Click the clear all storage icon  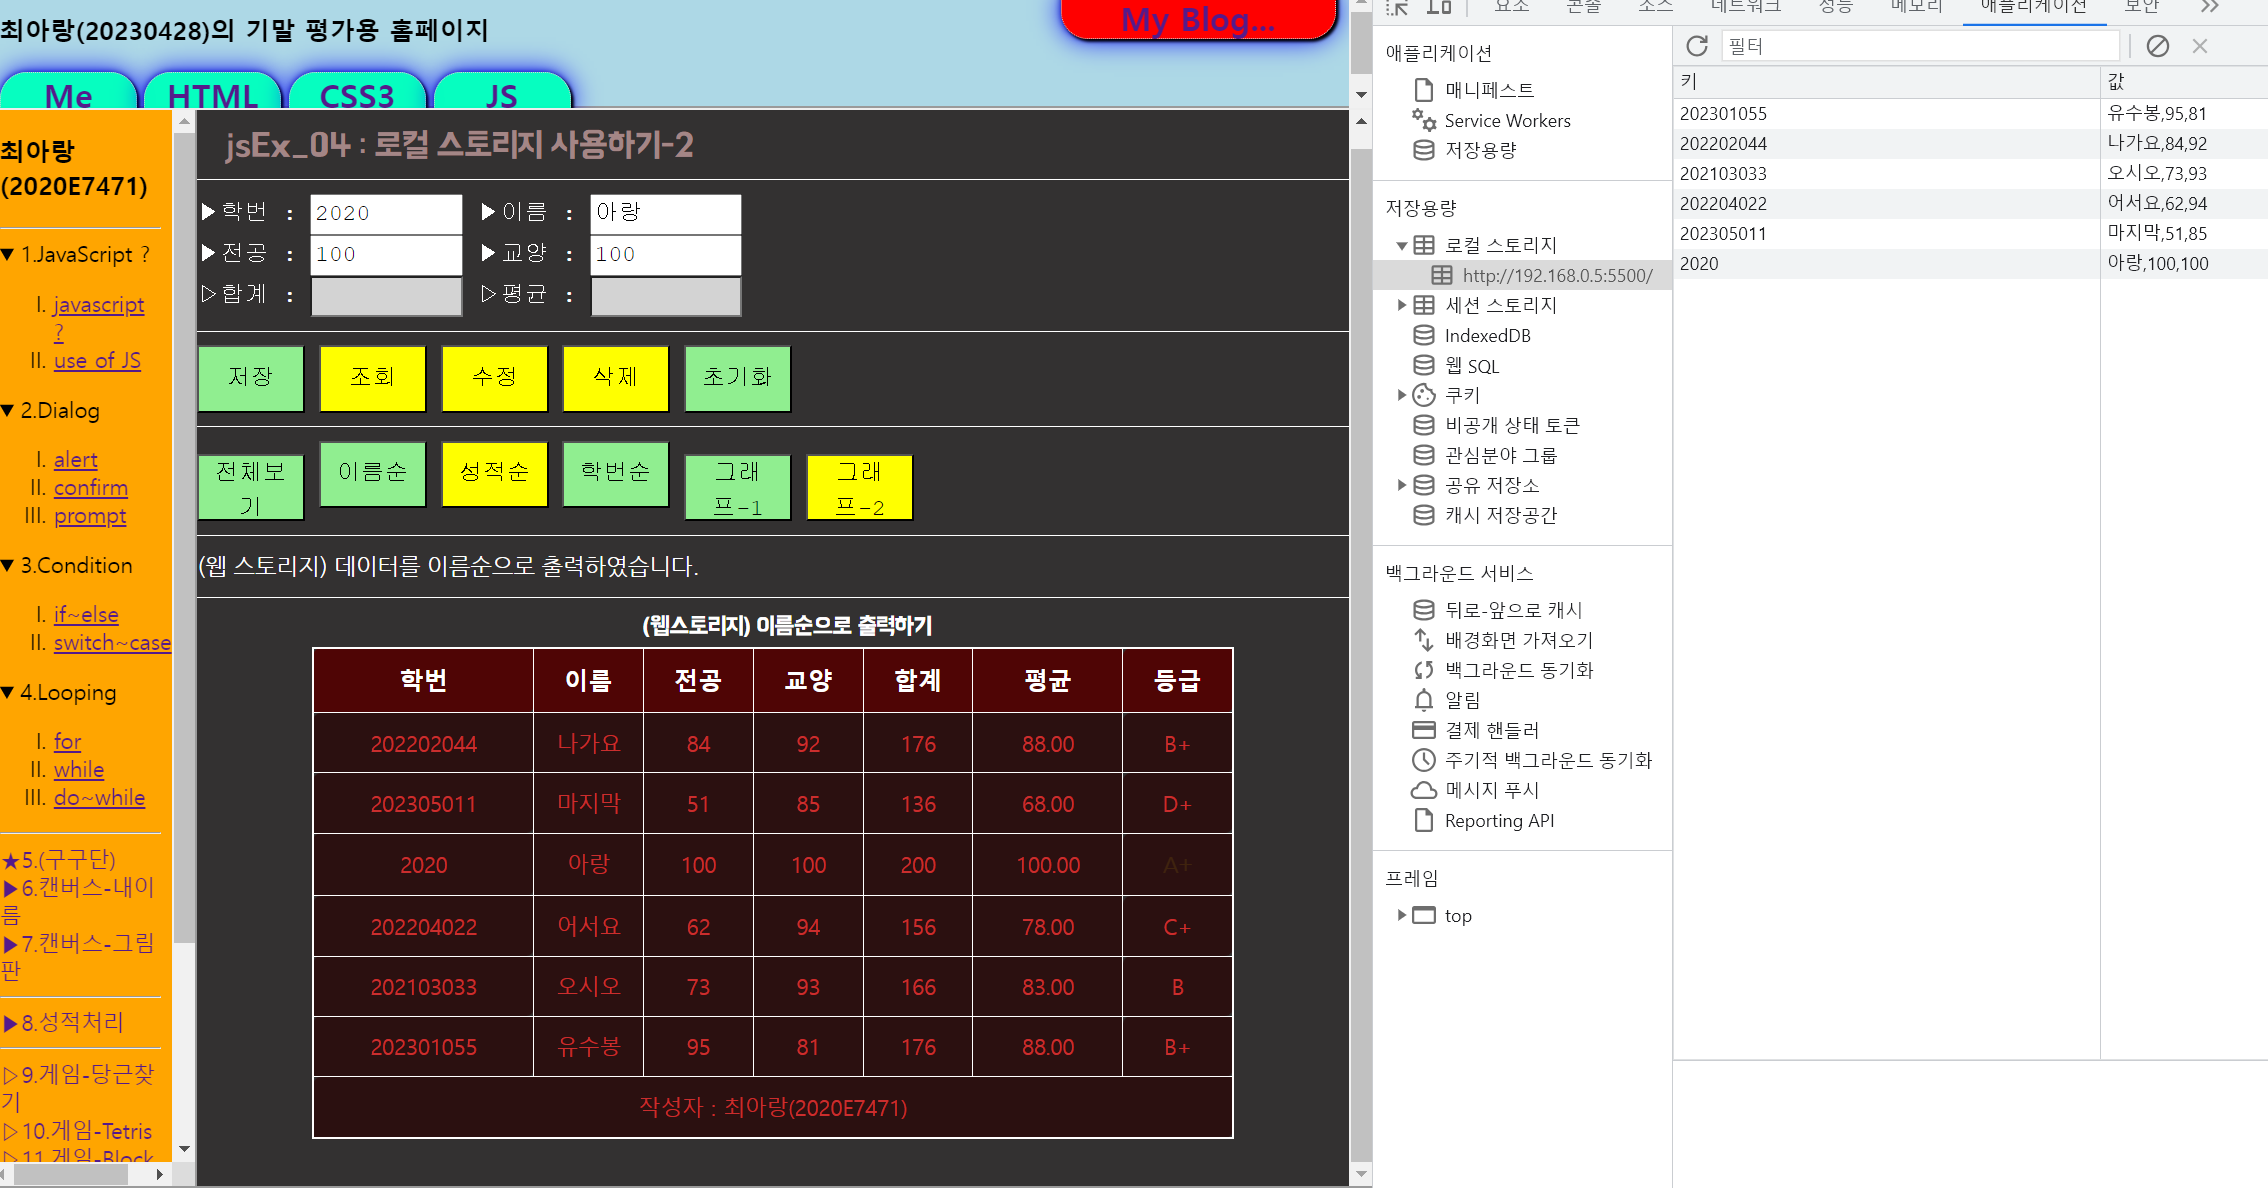click(x=2158, y=46)
